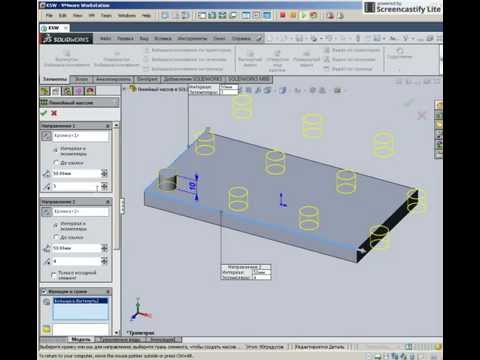Image resolution: width=480 pixels, height=360 pixels.
Task: Click VMware red power-off toolbar icon
Action: [x=283, y=15]
